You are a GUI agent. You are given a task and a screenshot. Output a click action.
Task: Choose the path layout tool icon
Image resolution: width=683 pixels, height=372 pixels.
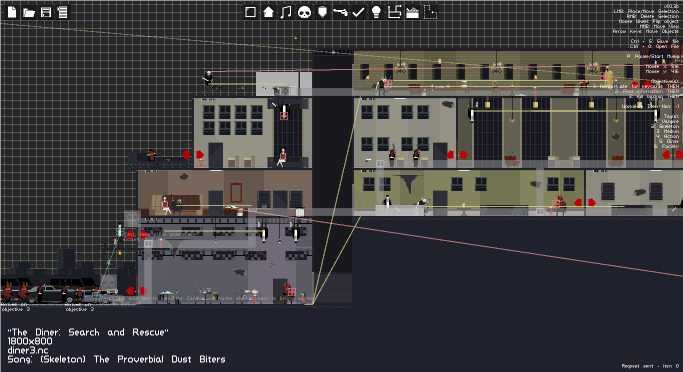pyautogui.click(x=394, y=12)
